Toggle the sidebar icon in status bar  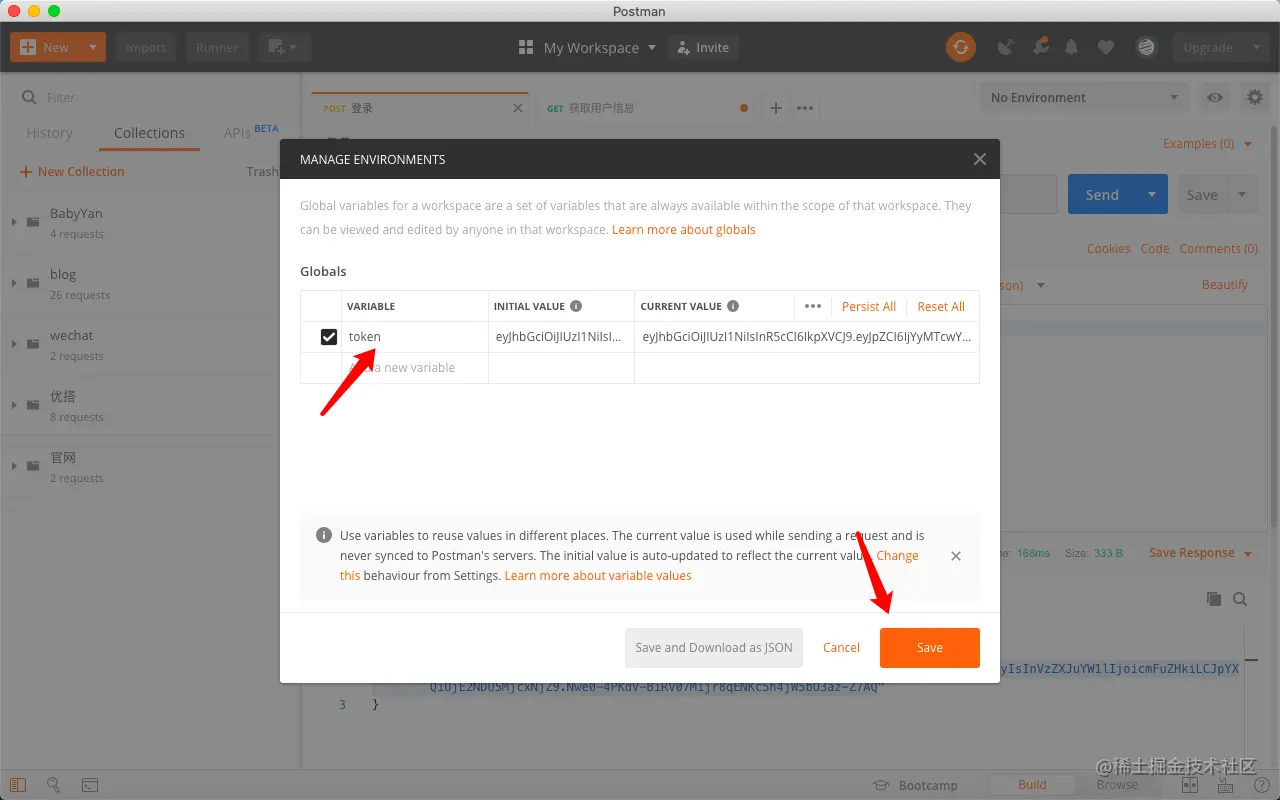coord(18,785)
